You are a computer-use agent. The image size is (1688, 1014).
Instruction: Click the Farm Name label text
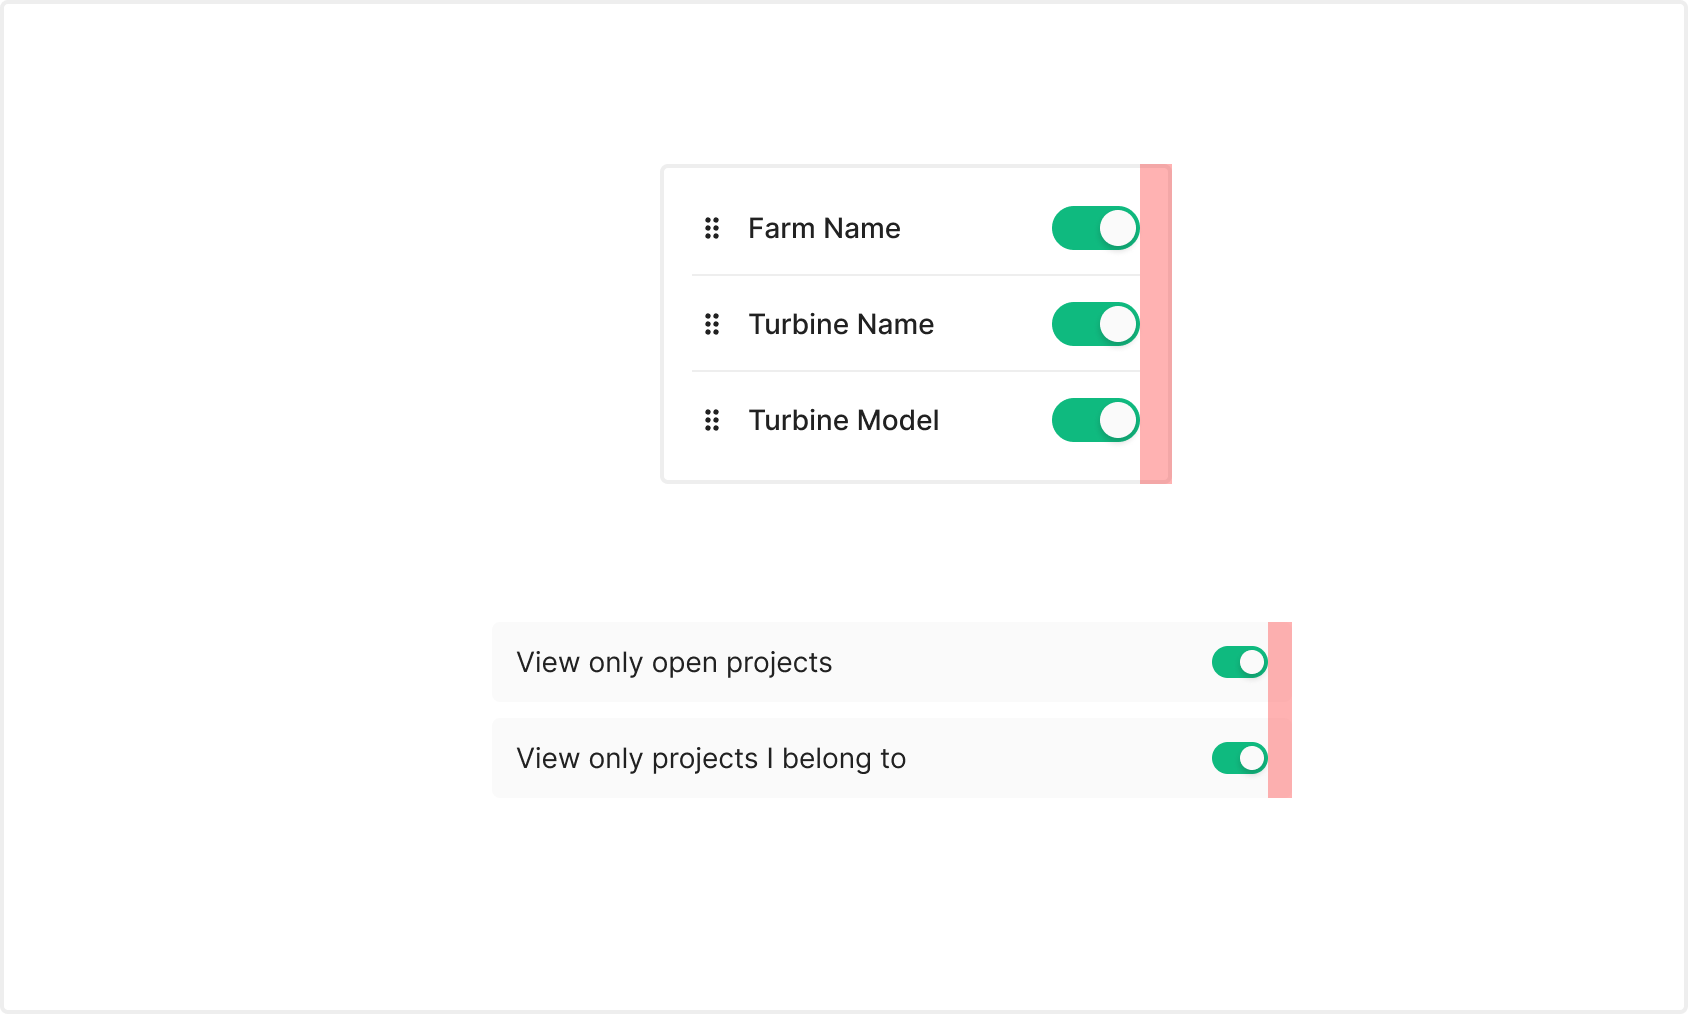(824, 229)
